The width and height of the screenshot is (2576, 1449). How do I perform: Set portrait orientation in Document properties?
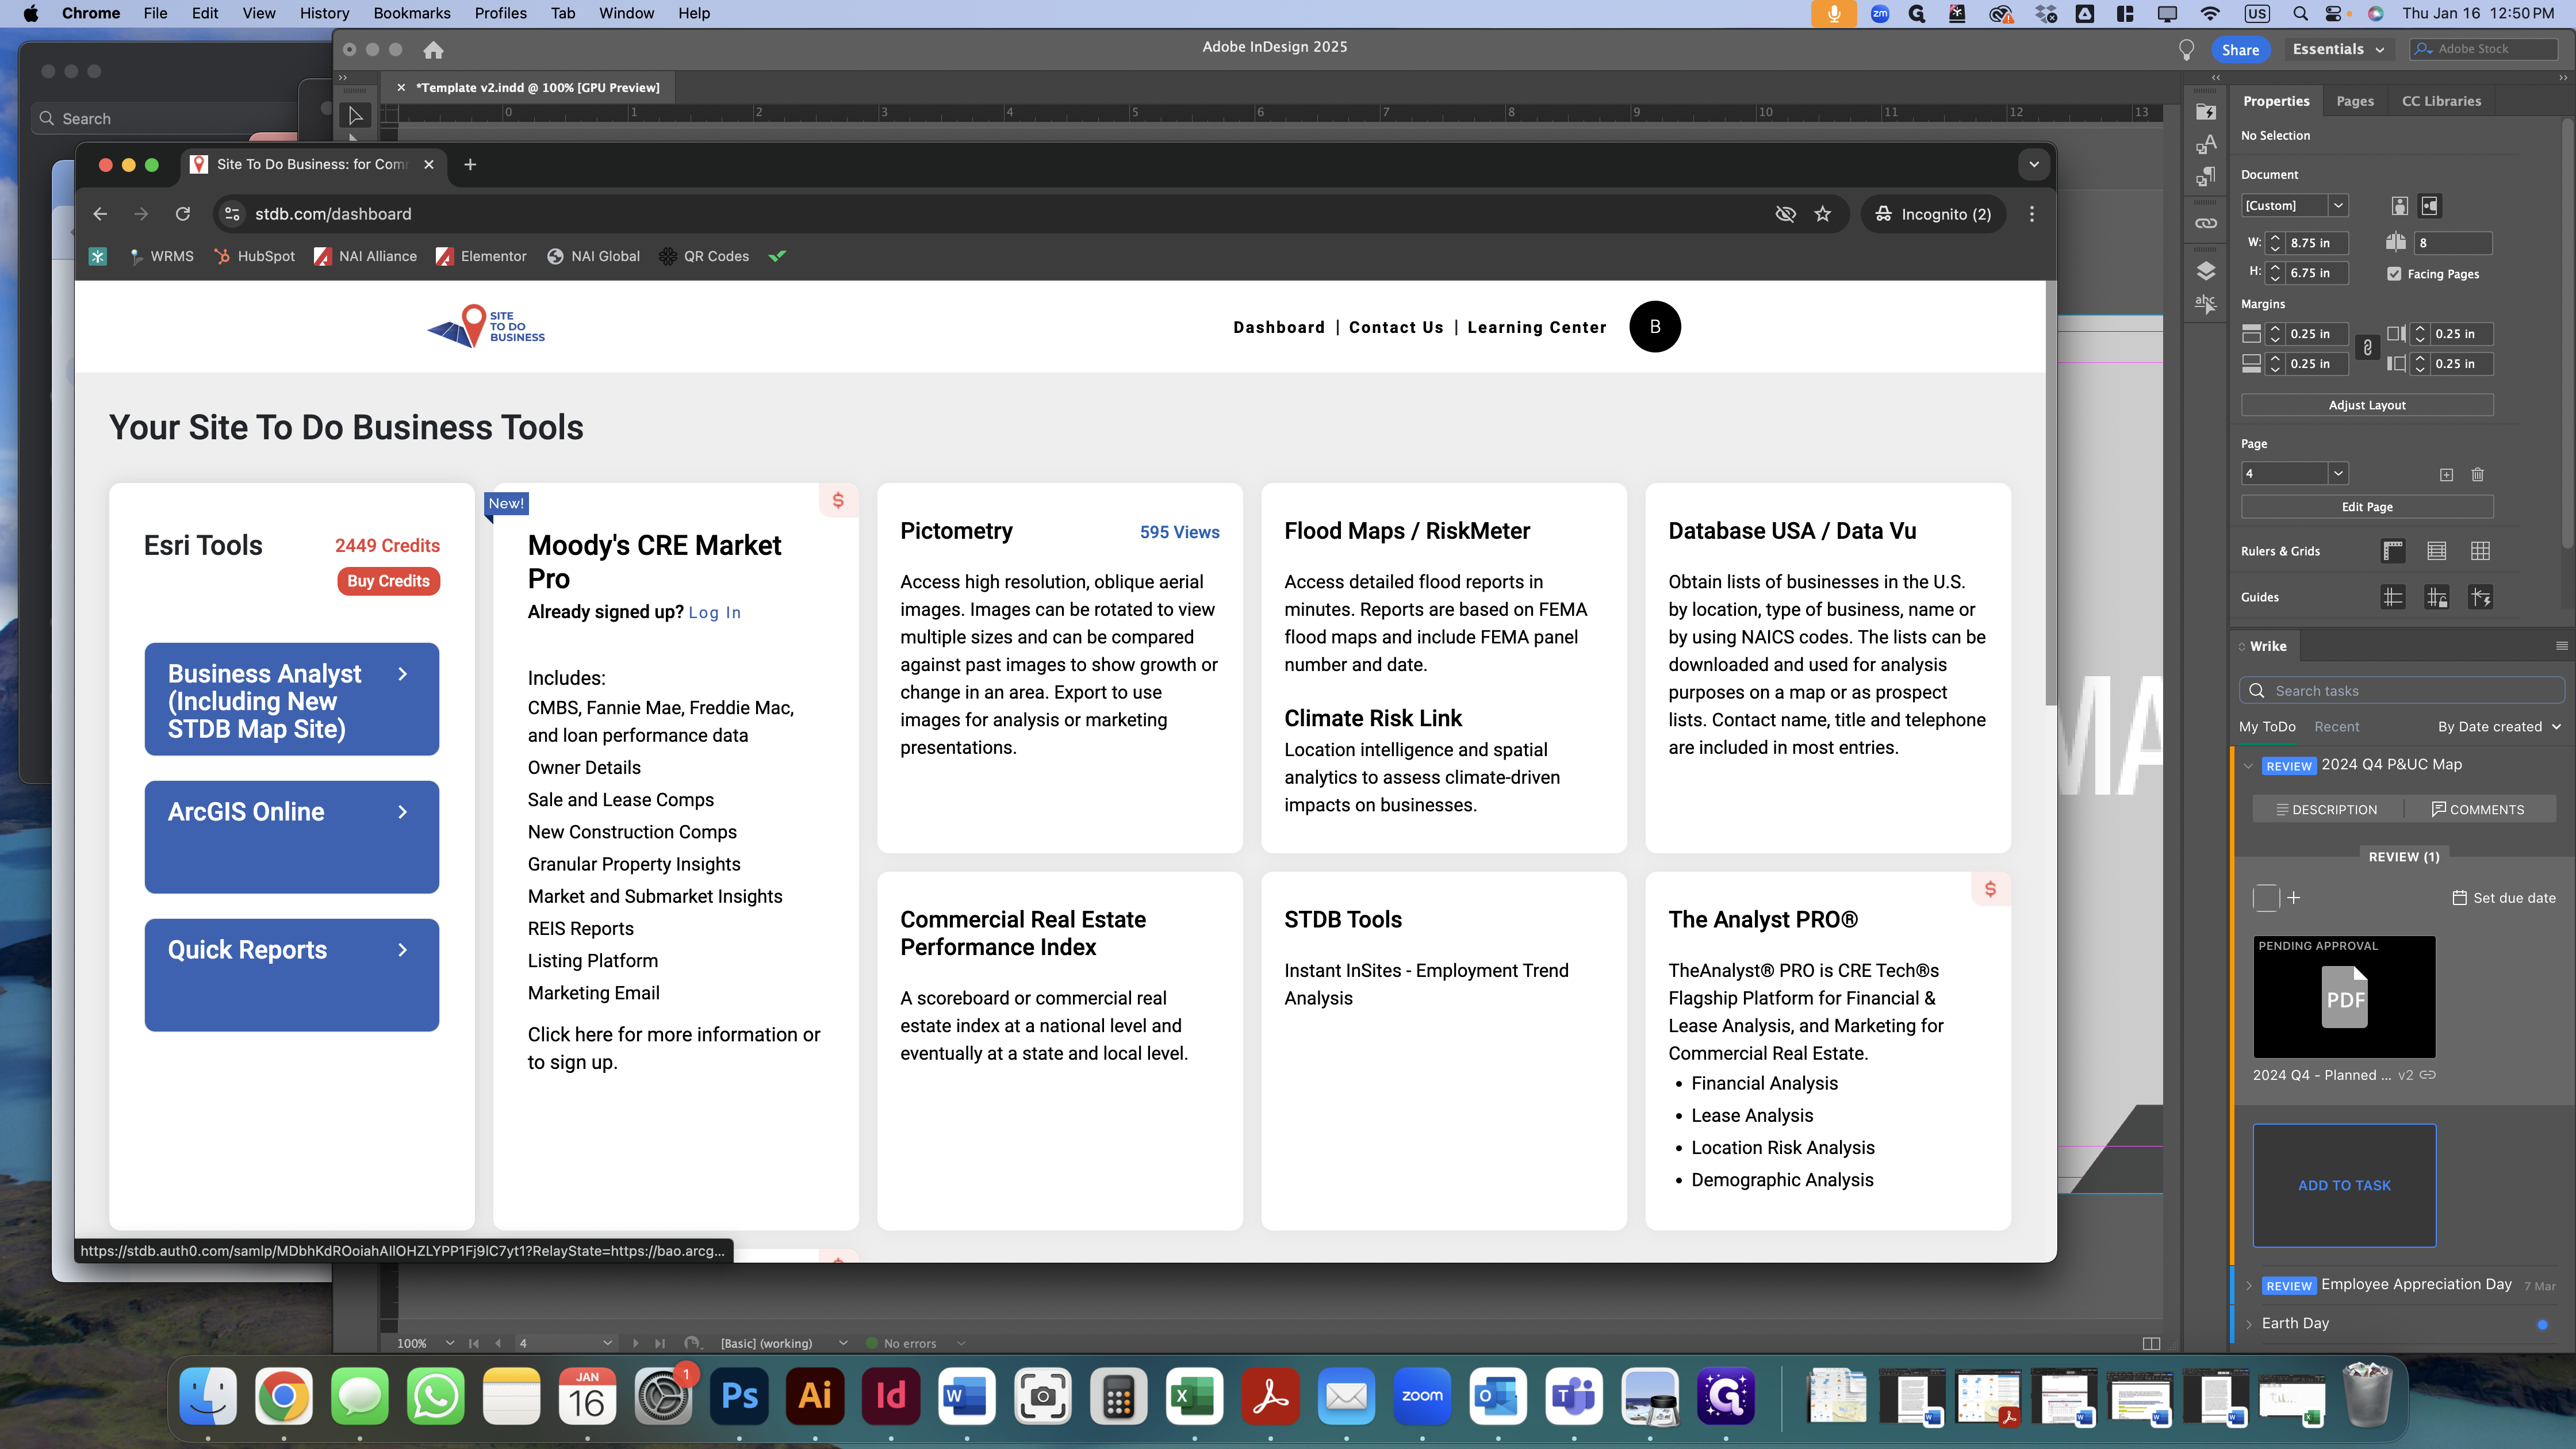[2399, 206]
